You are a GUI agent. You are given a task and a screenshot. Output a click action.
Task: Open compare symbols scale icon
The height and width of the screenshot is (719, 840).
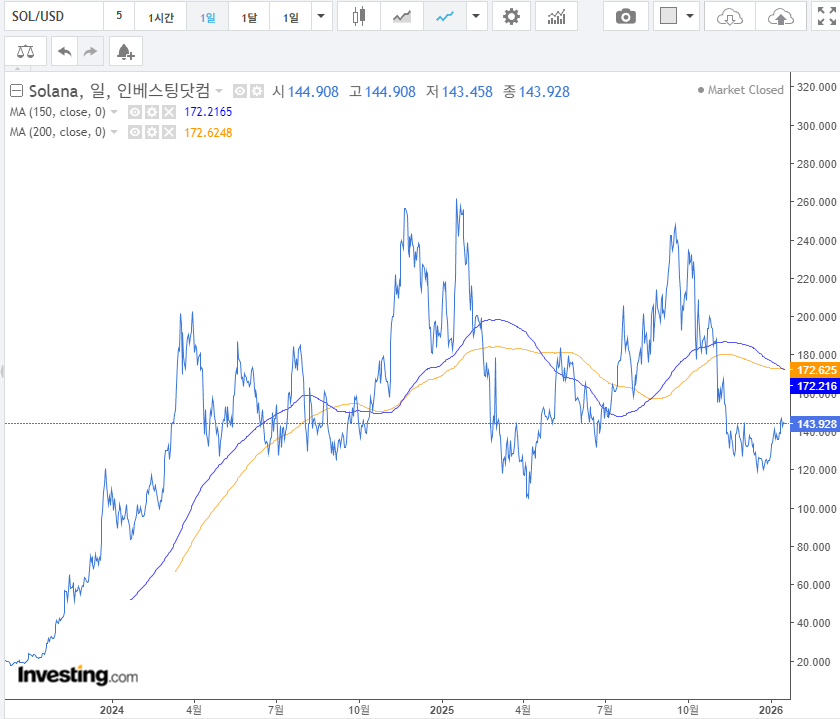point(25,51)
